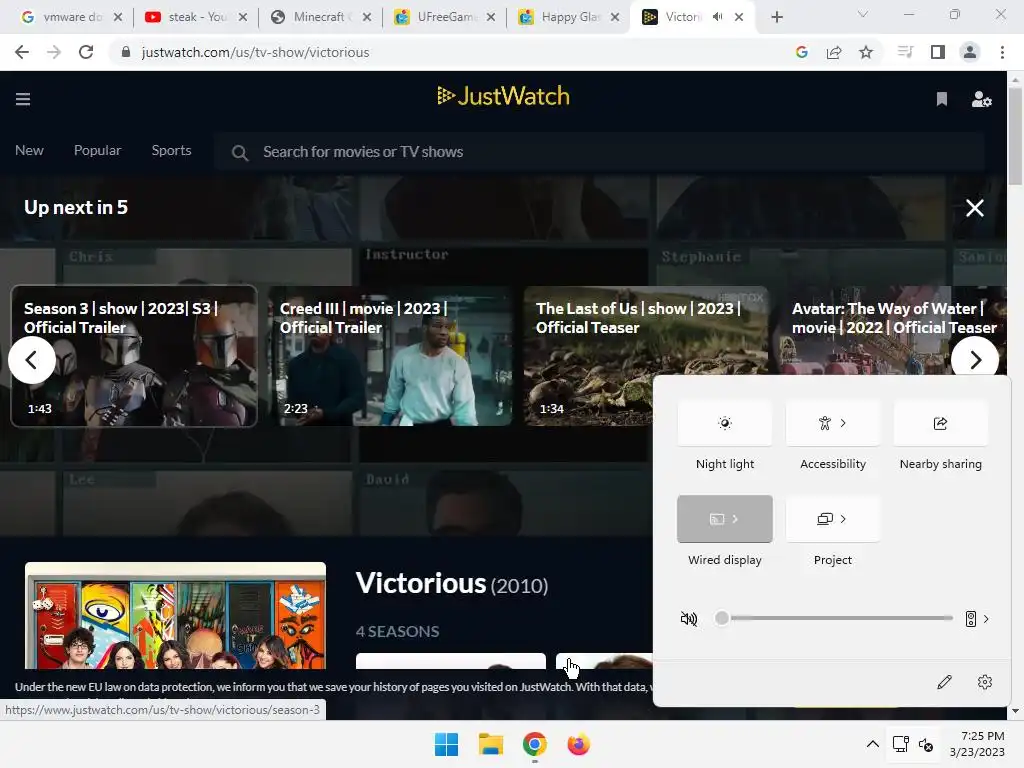
Task: Open the New section
Action: [x=29, y=150]
